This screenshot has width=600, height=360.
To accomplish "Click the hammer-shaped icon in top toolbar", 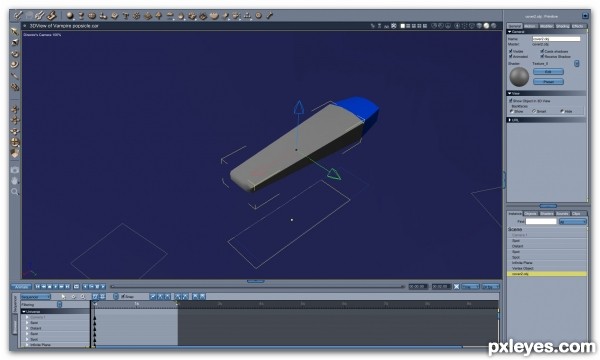I will 52,16.
